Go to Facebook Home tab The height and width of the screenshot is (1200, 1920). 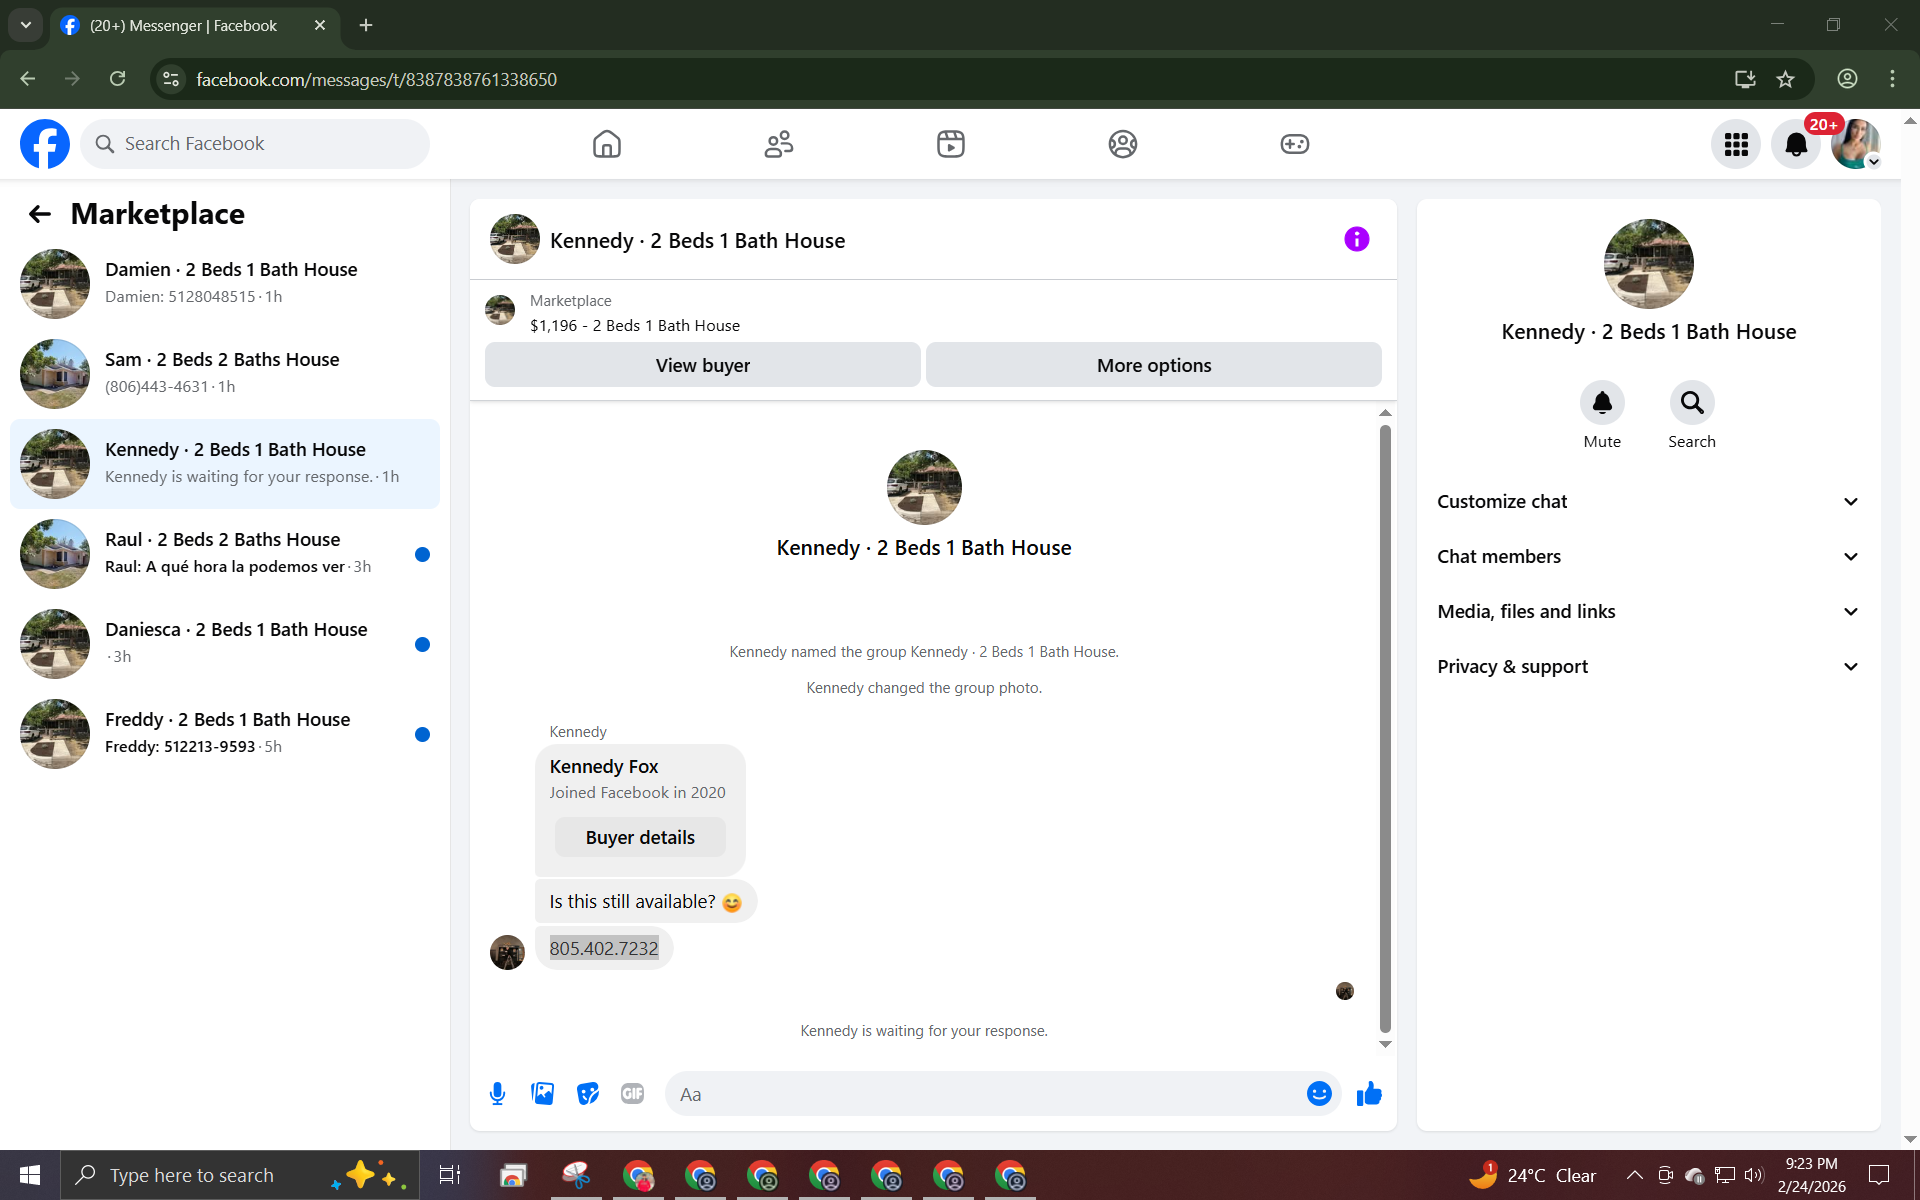coord(606,145)
